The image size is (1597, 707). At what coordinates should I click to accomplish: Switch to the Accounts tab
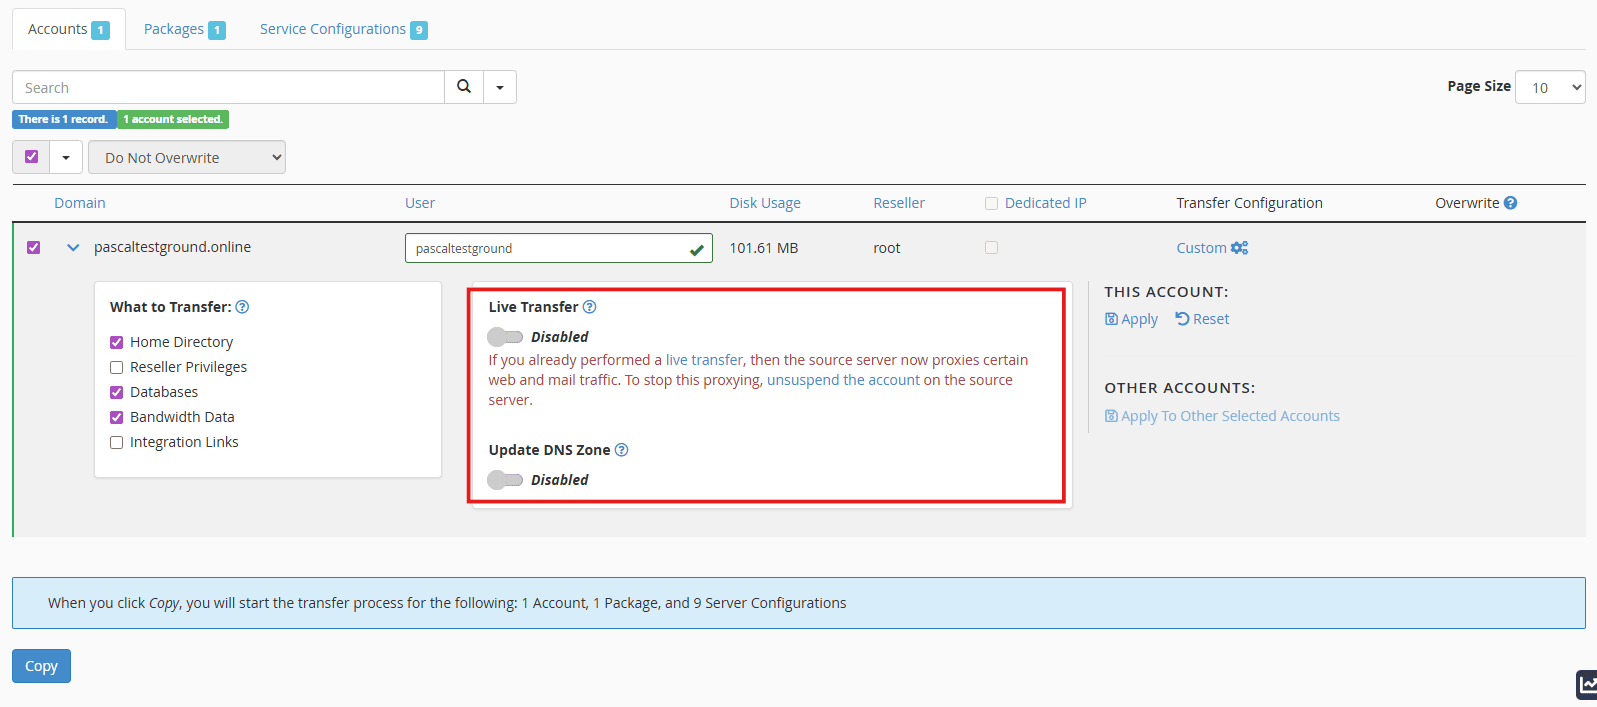pos(68,29)
